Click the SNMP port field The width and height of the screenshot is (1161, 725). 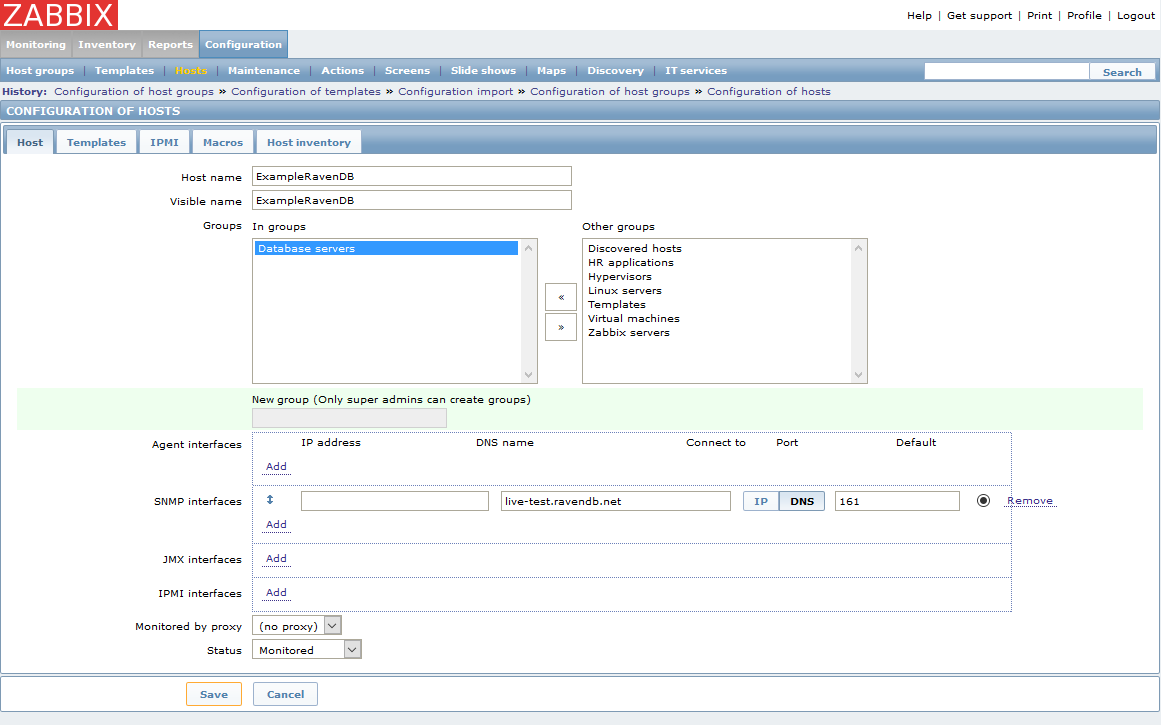tap(897, 501)
